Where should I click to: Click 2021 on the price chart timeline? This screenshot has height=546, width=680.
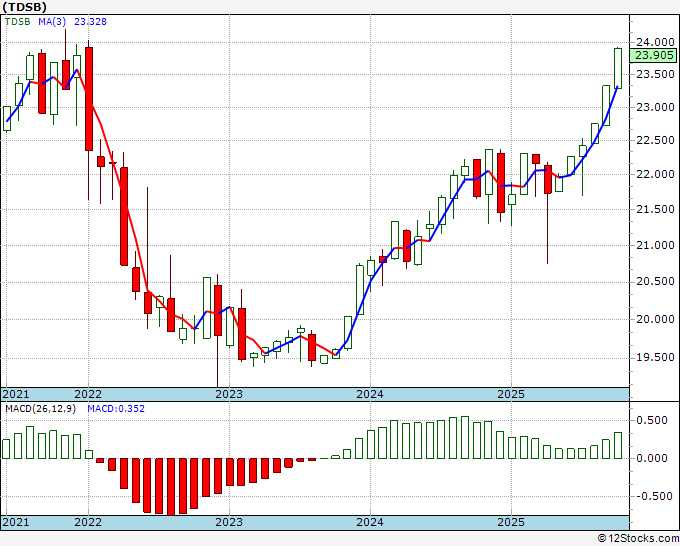(x=16, y=394)
